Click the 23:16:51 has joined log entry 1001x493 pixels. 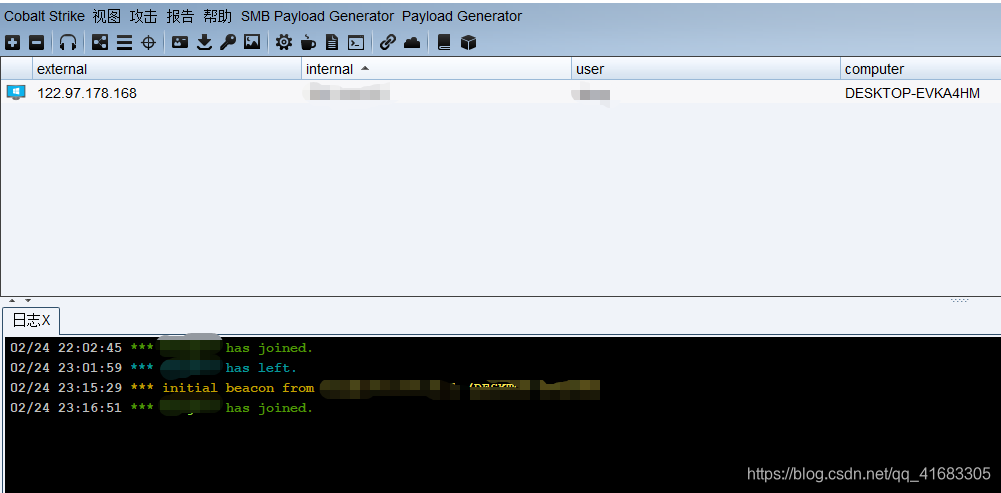click(162, 407)
